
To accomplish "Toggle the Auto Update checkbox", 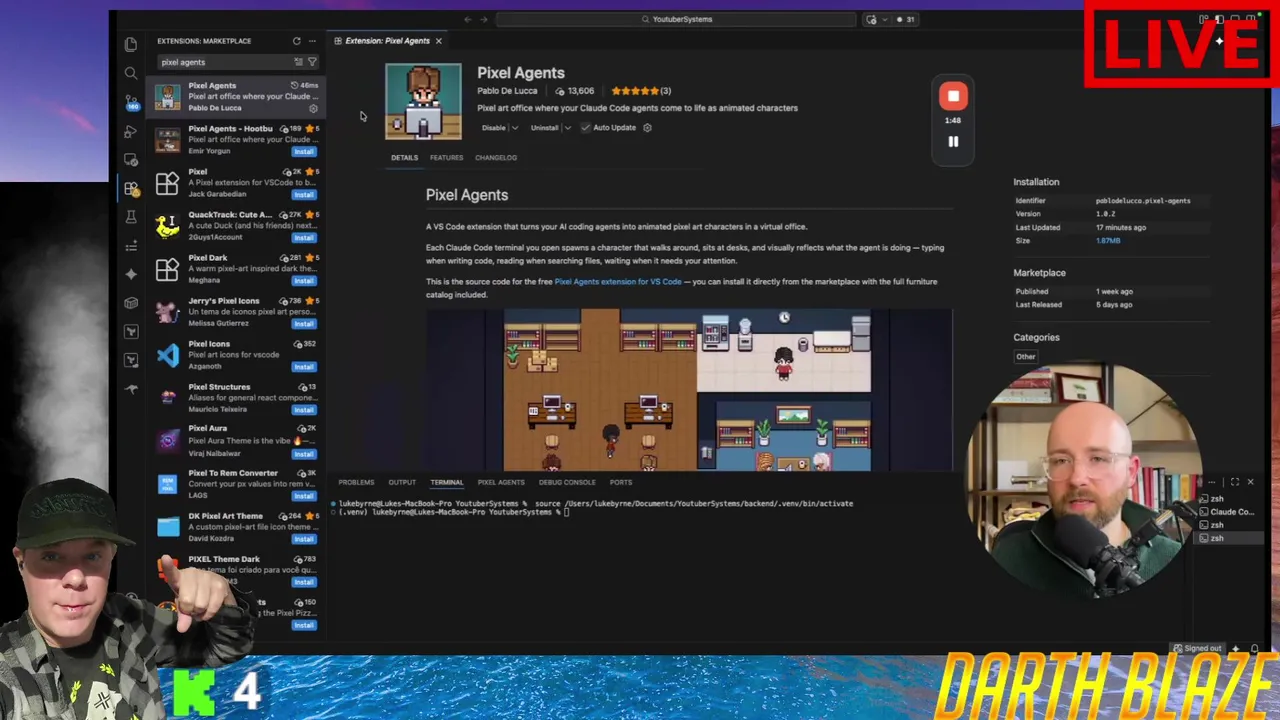I will click(x=585, y=128).
